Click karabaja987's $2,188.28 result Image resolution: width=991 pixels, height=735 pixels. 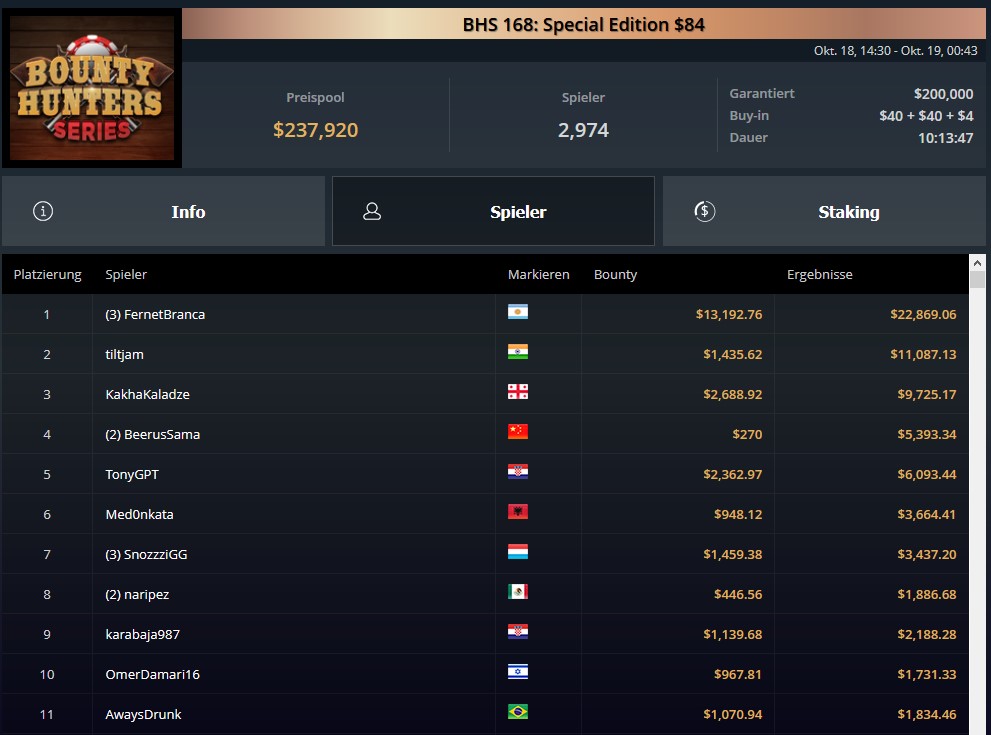[x=927, y=635]
